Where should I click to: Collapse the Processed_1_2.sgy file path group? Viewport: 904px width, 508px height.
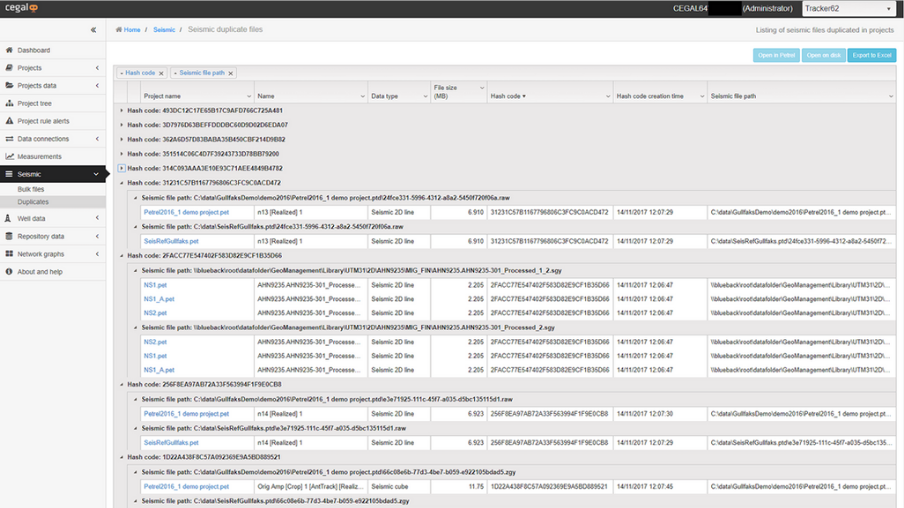tap(135, 270)
